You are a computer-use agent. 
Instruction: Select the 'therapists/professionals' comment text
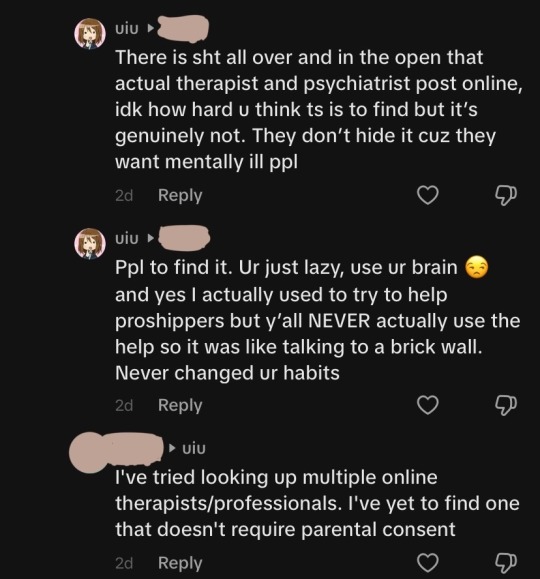point(317,503)
